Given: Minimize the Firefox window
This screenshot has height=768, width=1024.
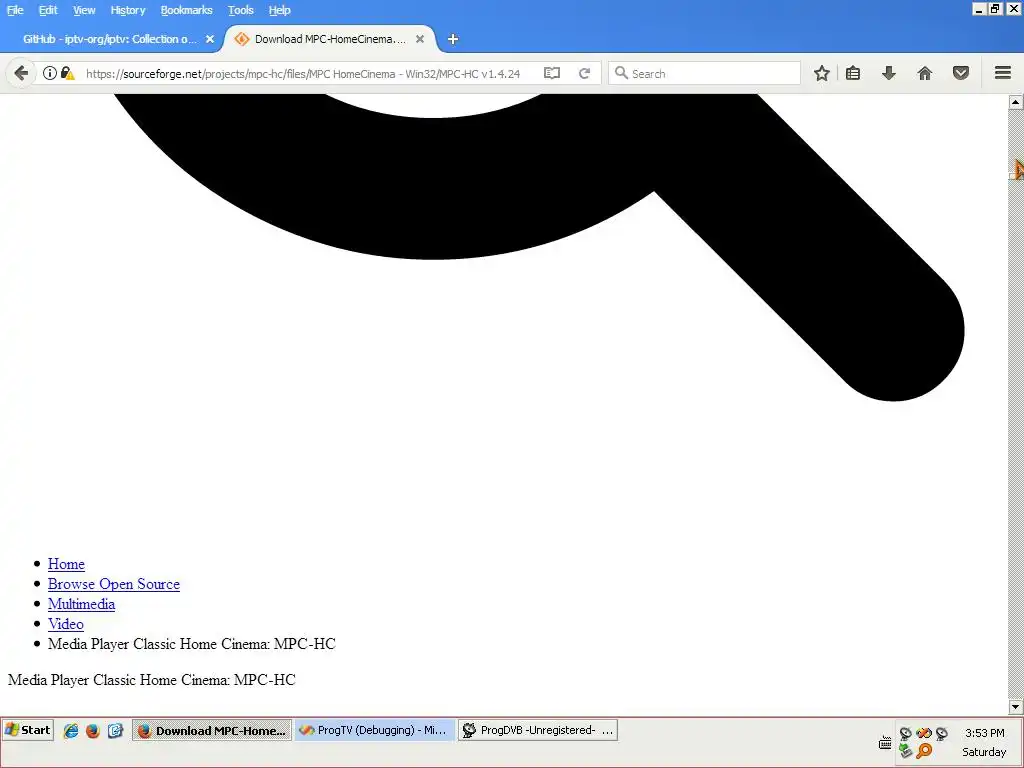Looking at the screenshot, I should click(979, 9).
